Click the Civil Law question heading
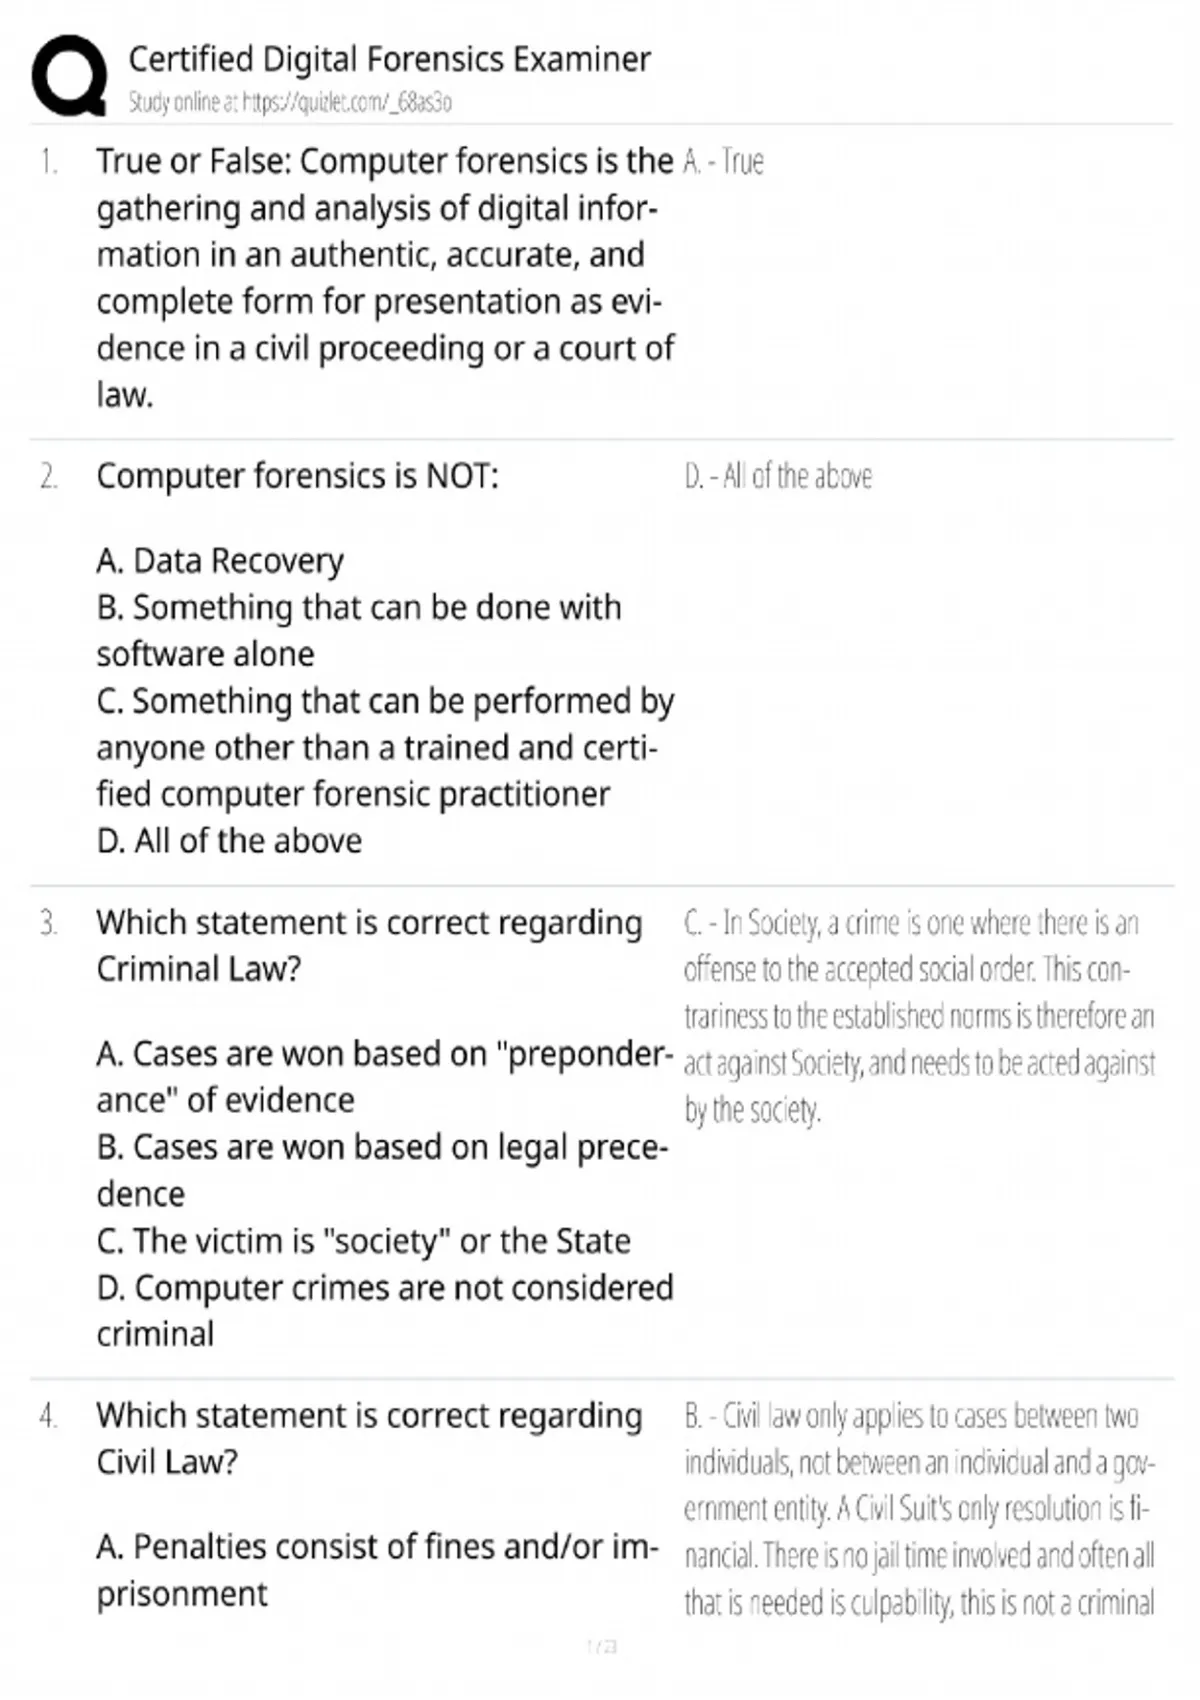 coord(369,1438)
